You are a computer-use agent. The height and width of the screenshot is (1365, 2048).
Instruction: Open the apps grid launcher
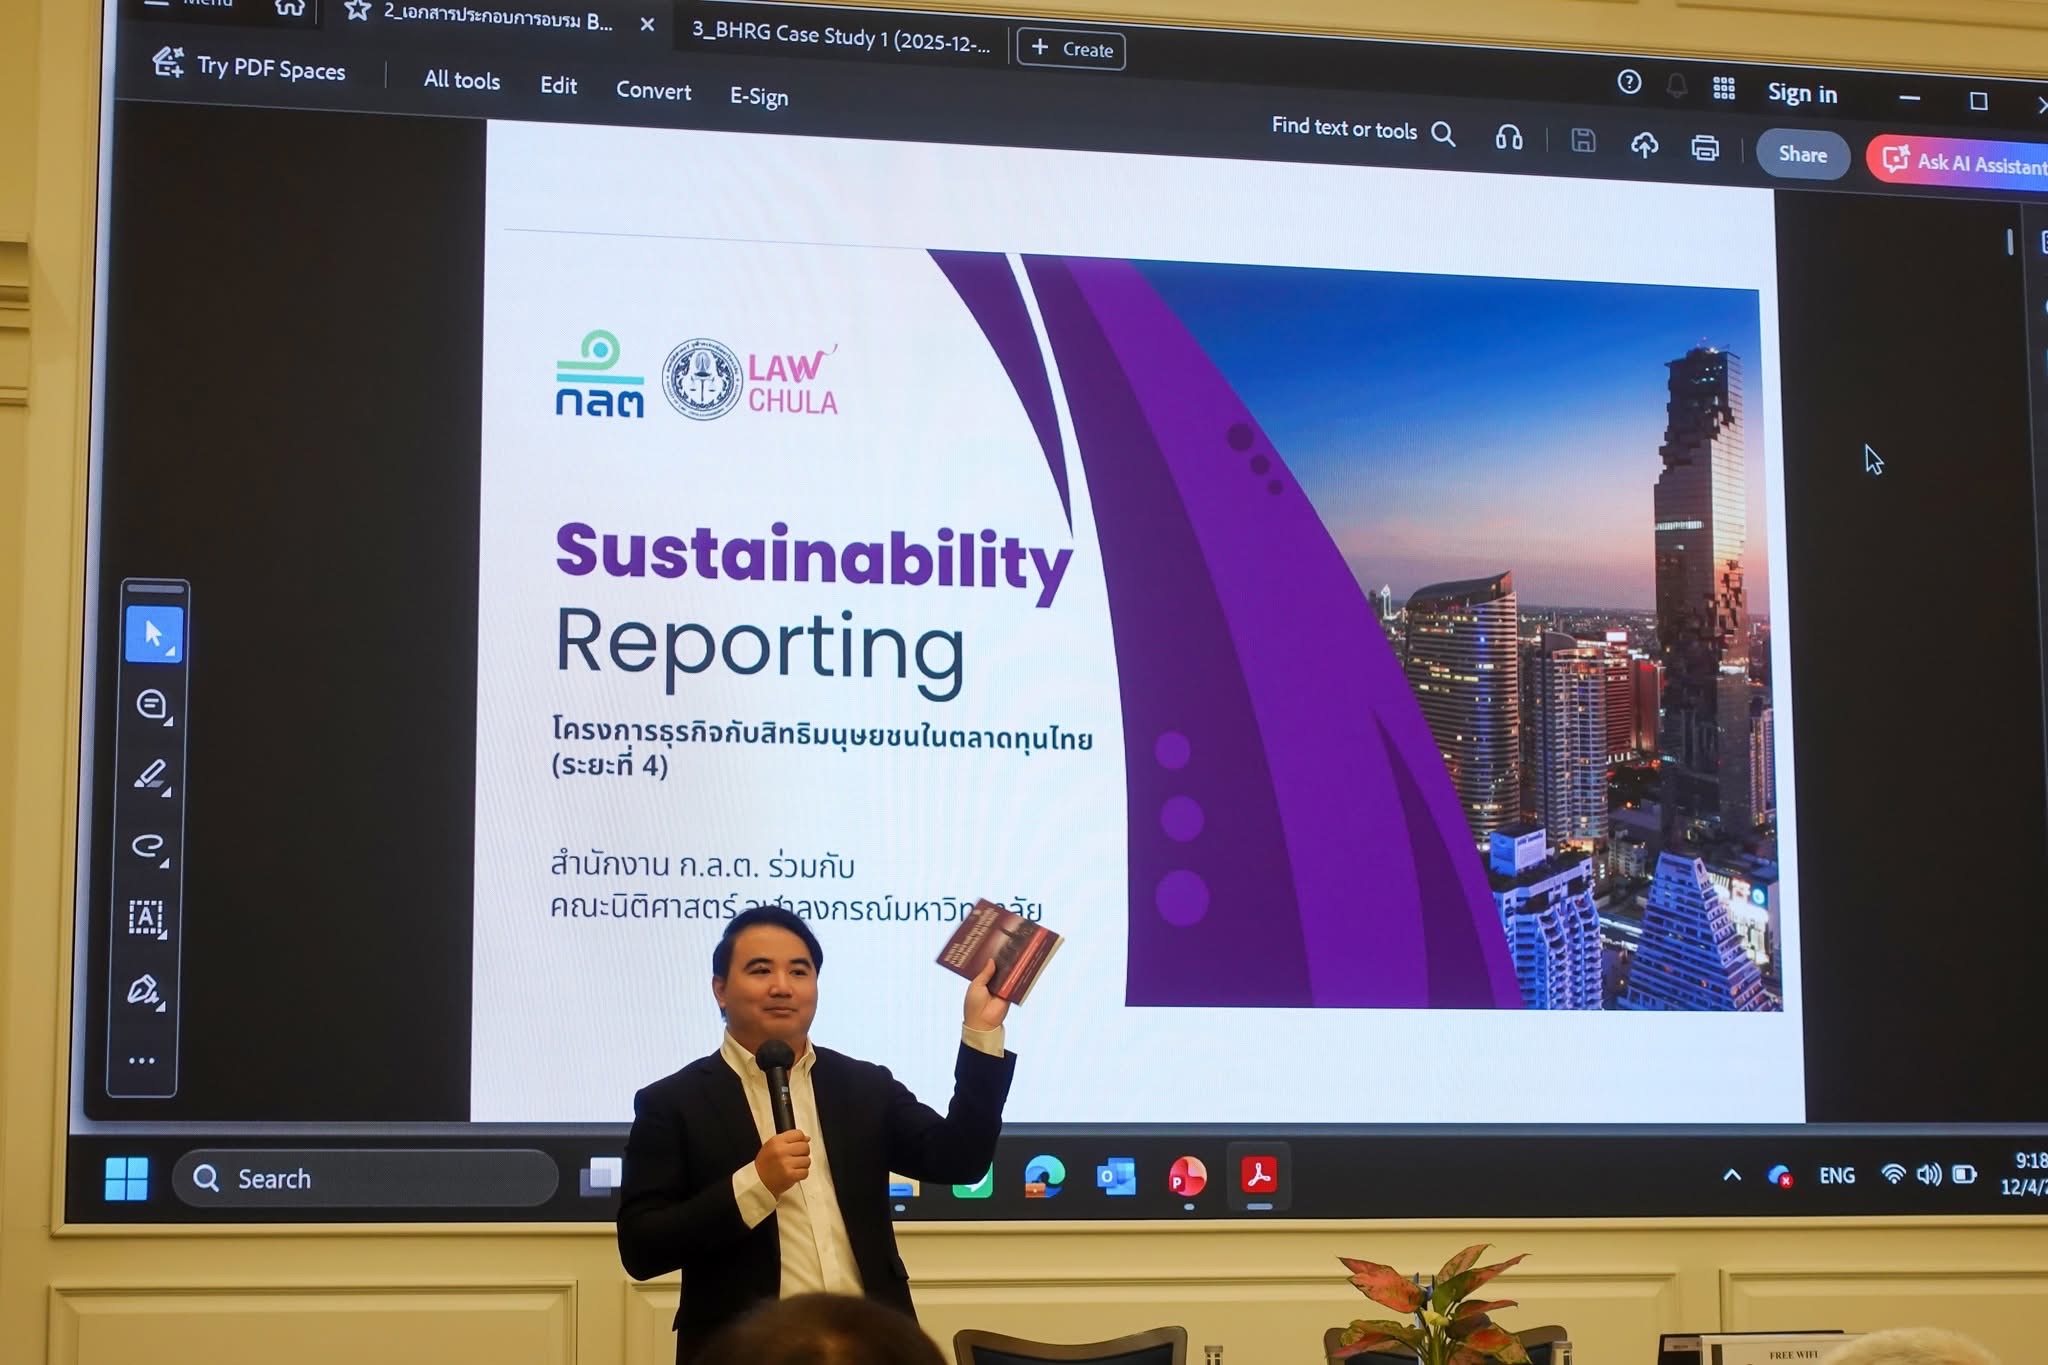pyautogui.click(x=1724, y=88)
